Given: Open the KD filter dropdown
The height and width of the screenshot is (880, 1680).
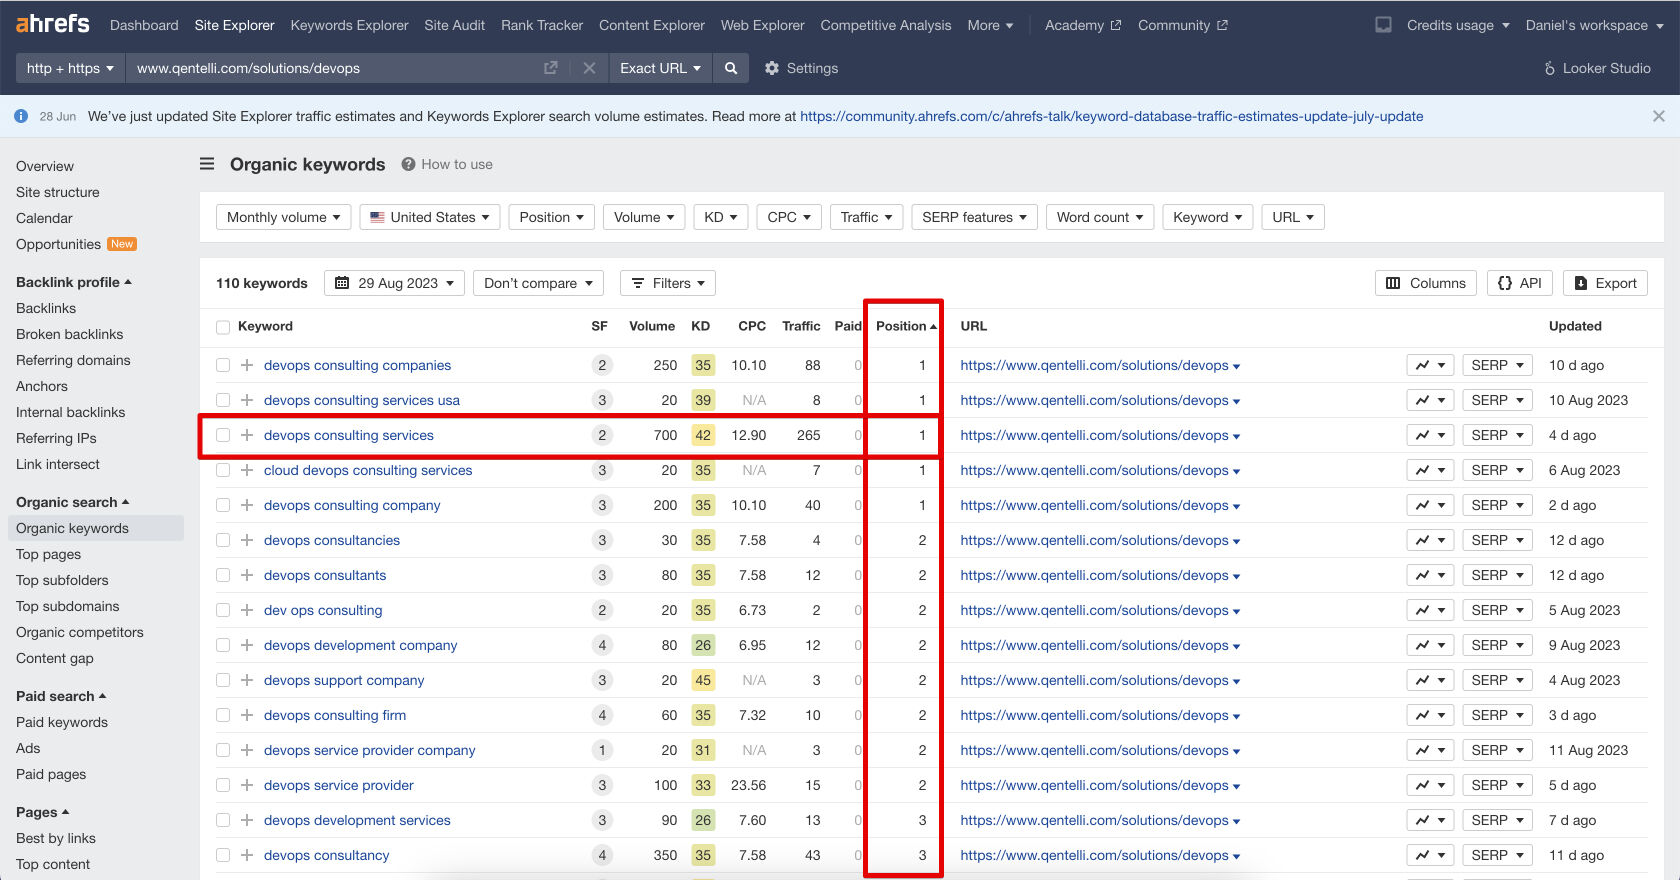Looking at the screenshot, I should (x=721, y=217).
